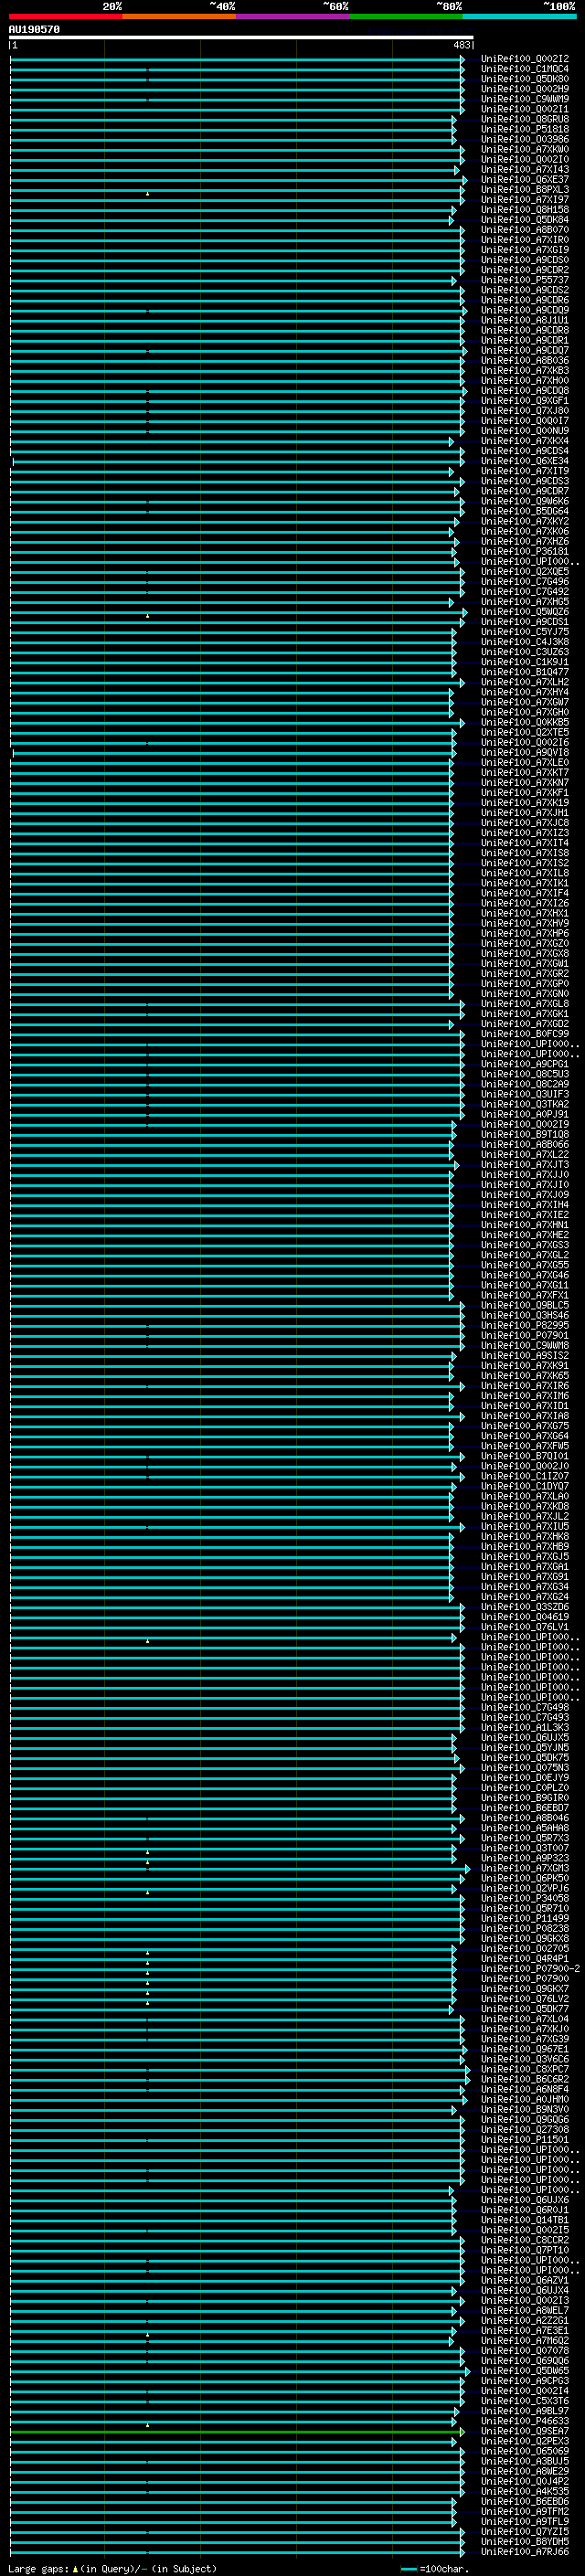Click the green ~80% identity color bar

click(405, 16)
